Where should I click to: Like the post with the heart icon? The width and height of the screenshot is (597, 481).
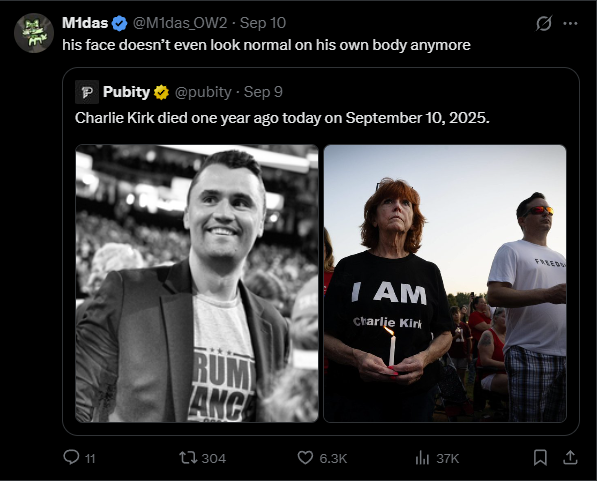[305, 458]
